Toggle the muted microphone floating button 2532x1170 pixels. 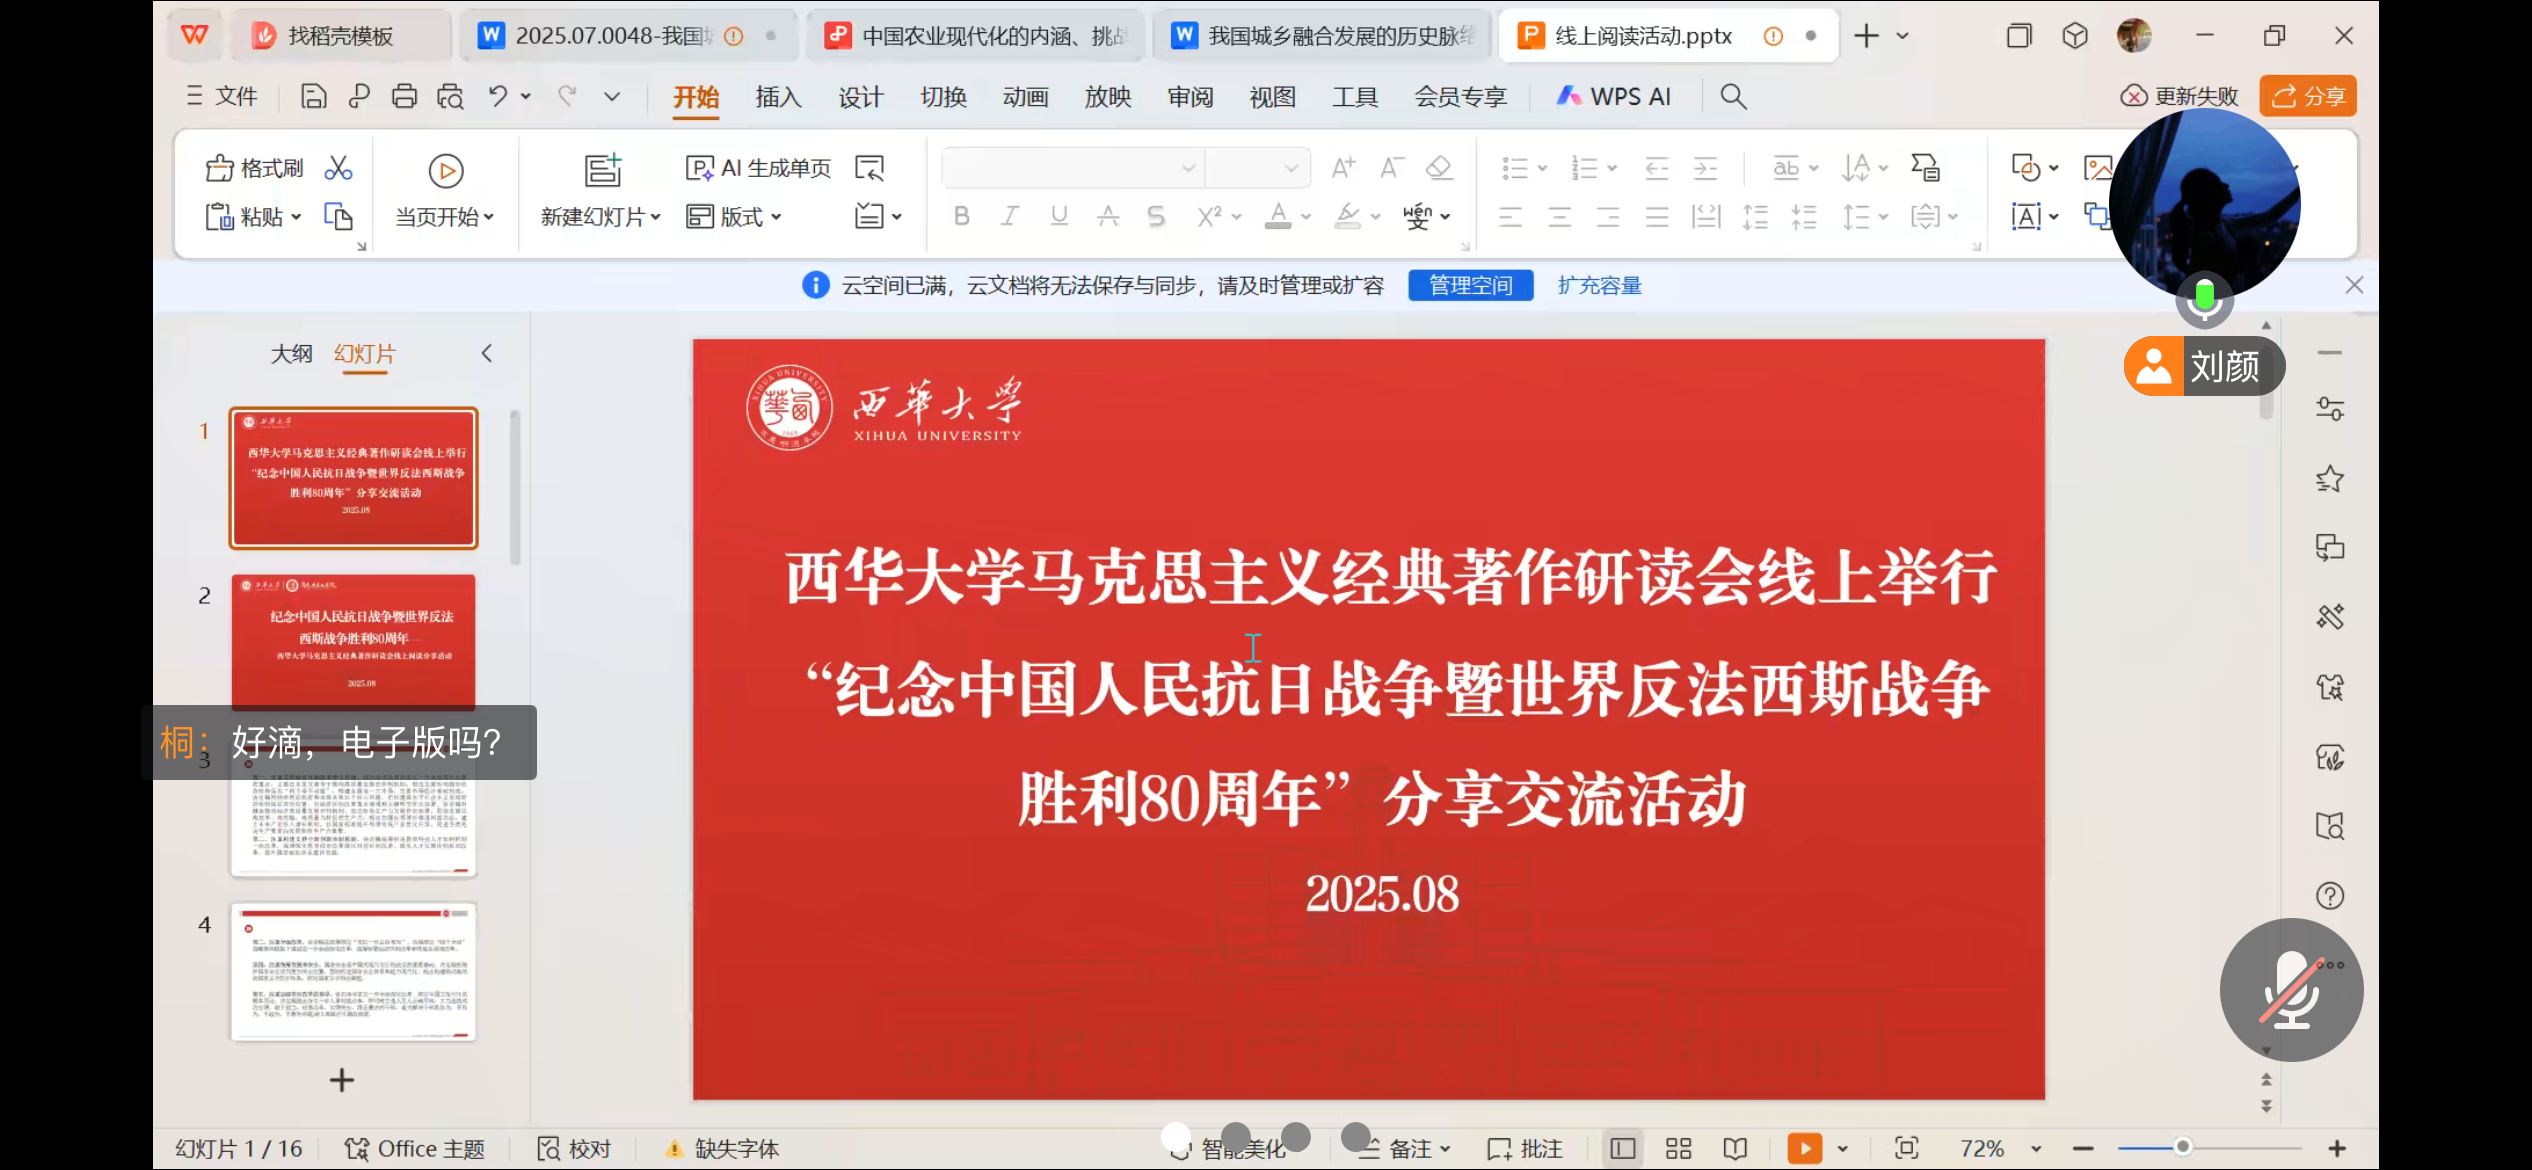tap(2291, 990)
